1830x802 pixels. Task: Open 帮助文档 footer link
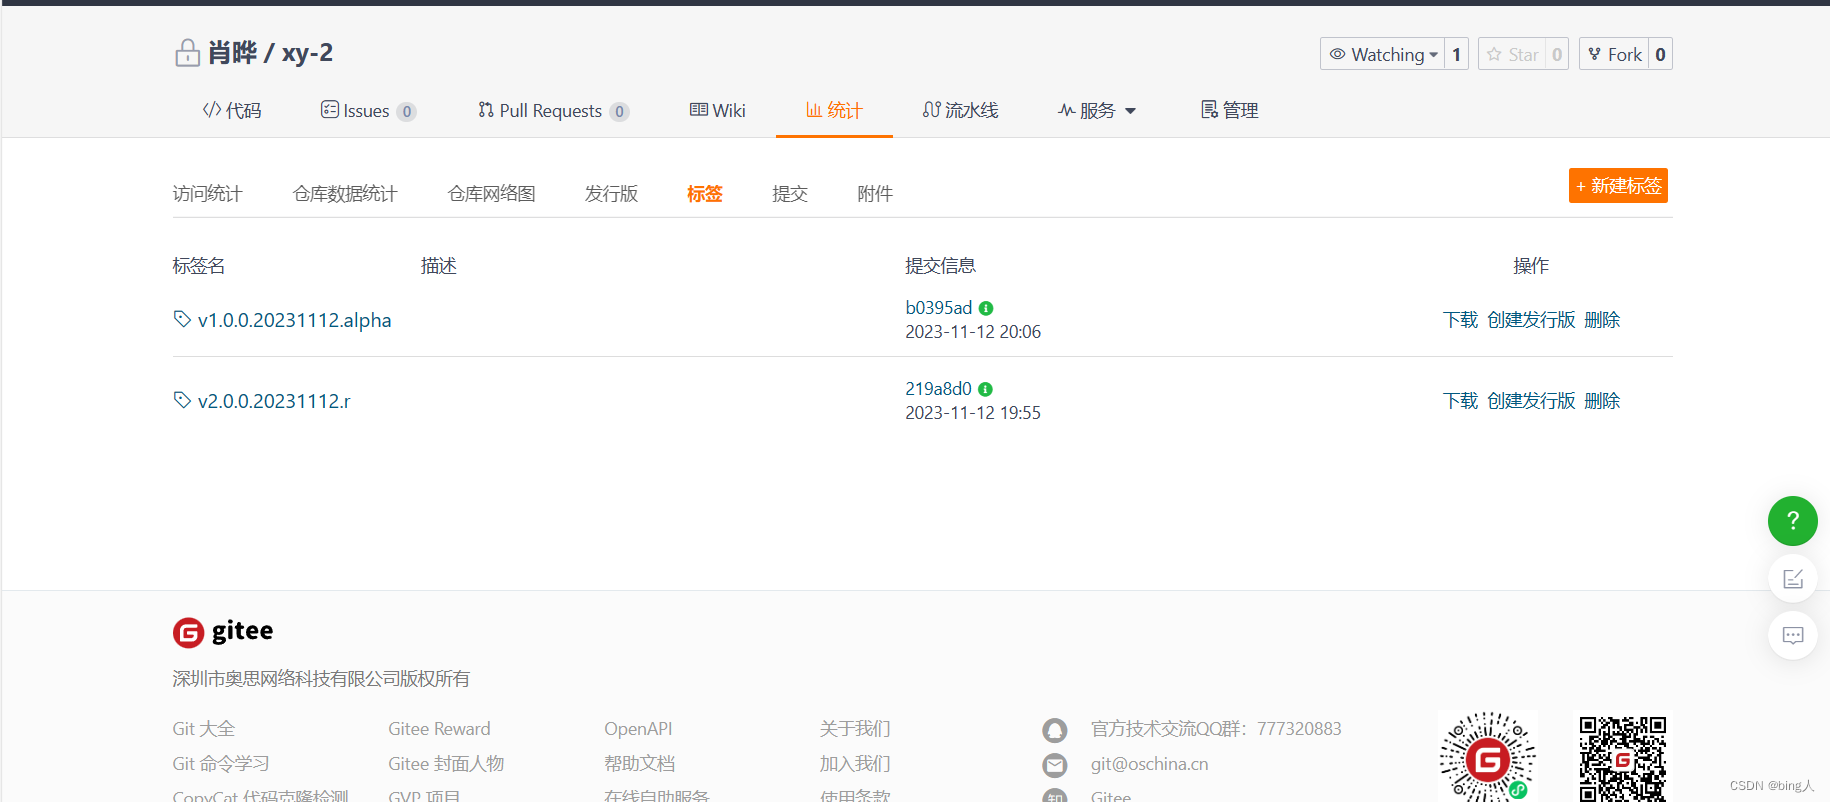click(639, 764)
